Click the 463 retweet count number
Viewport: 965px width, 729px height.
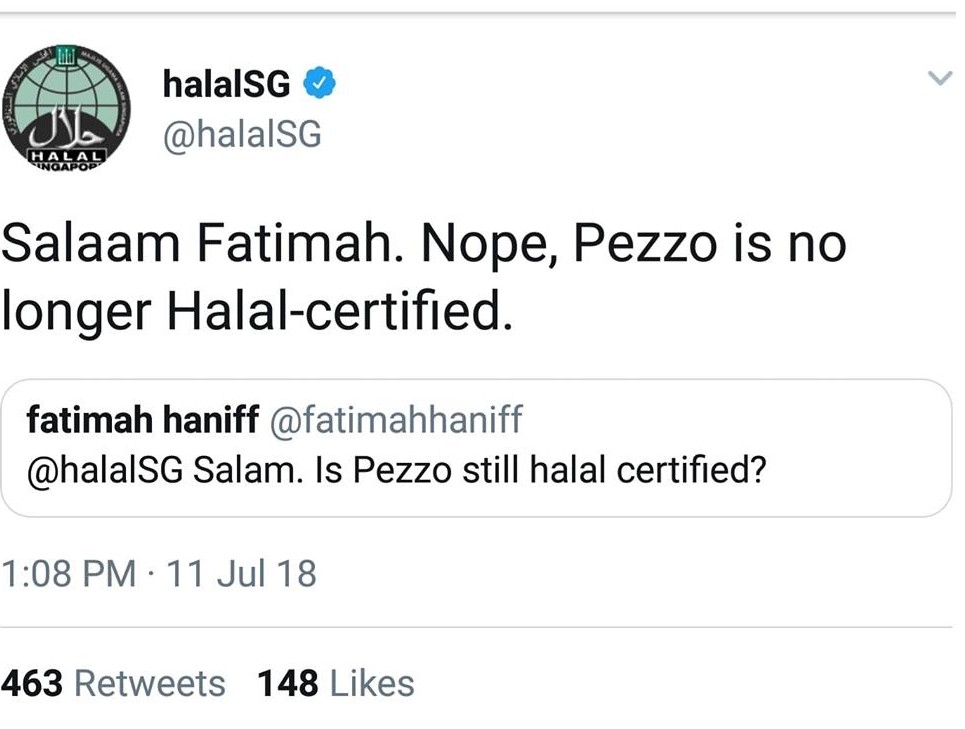point(32,683)
